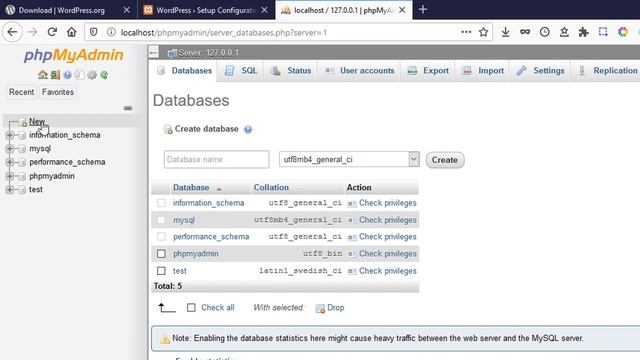Open a new browser tab plus
This screenshot has width=640, height=360.
[422, 9]
